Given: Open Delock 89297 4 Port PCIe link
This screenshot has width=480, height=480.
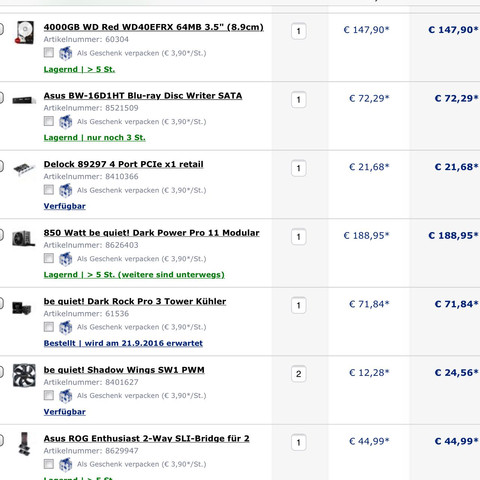Looking at the screenshot, I should (123, 164).
